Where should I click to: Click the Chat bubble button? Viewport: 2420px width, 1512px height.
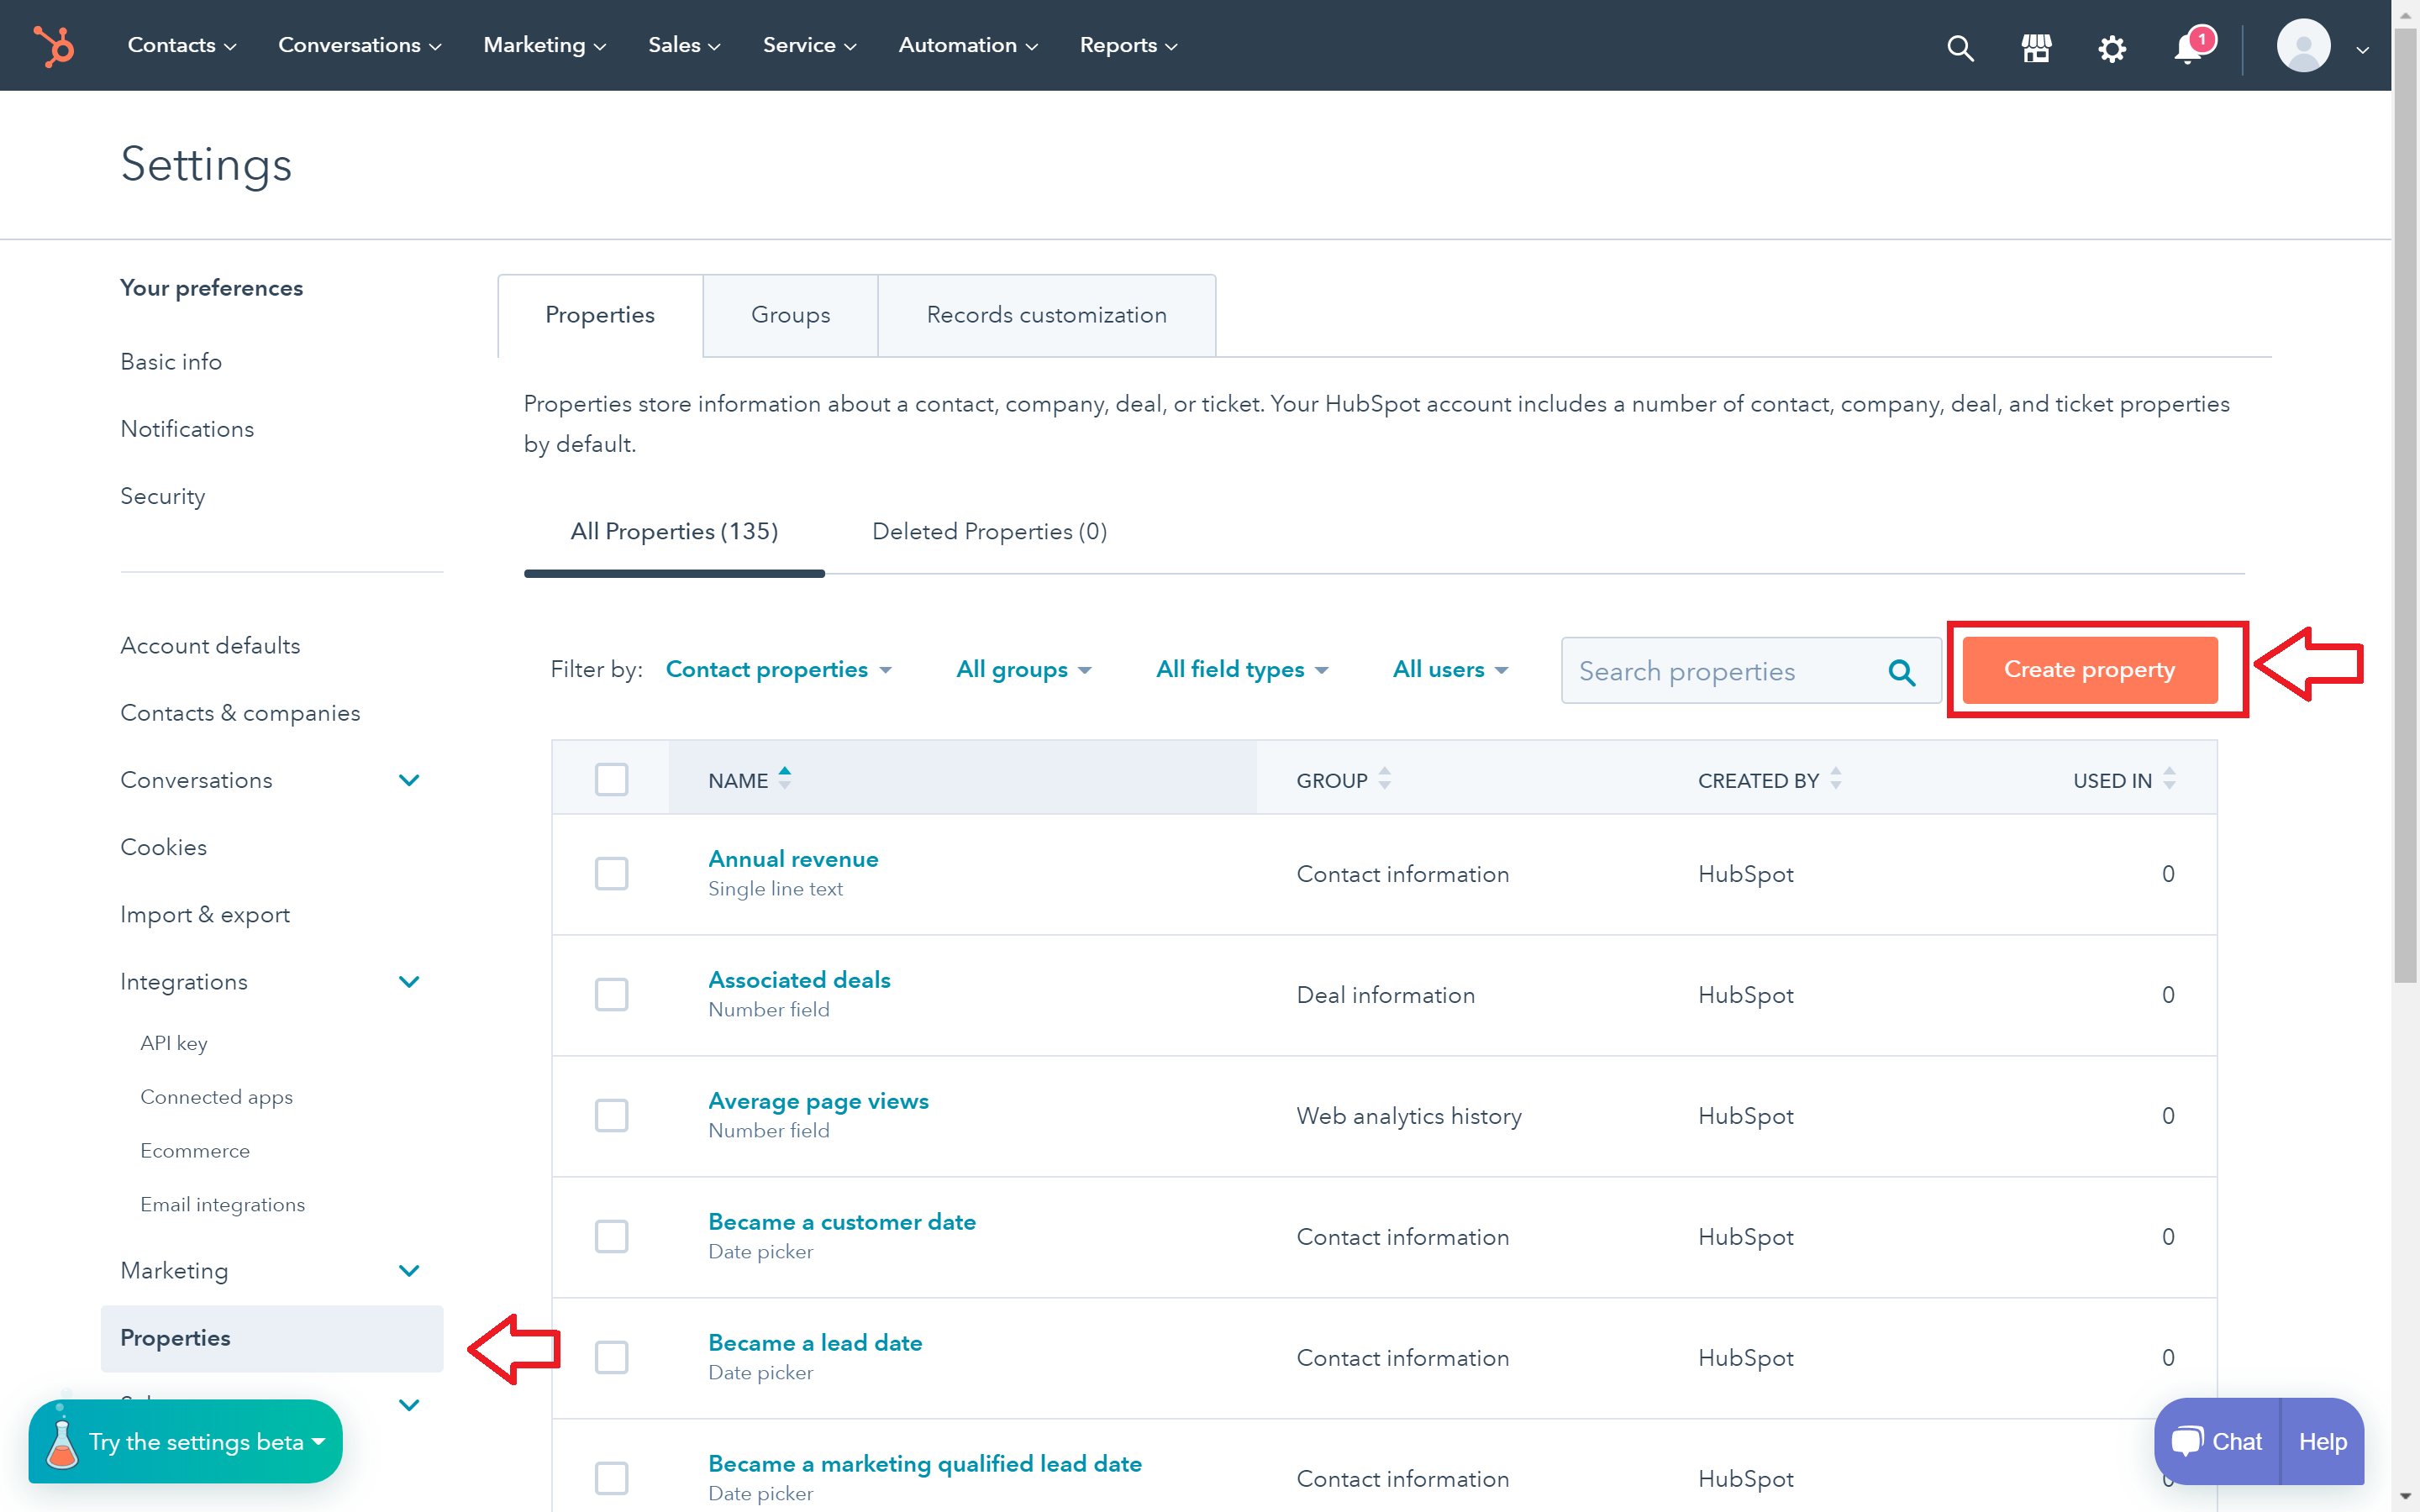pos(2216,1441)
